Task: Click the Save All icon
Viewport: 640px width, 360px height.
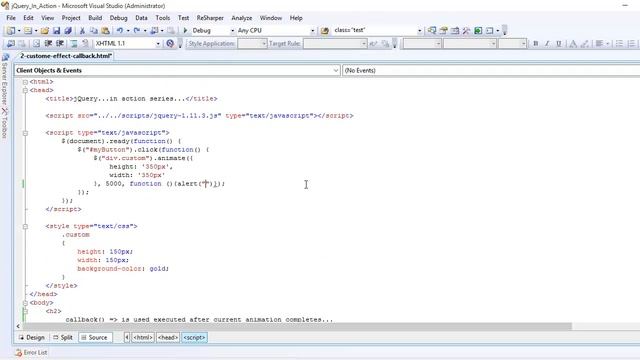Action: tap(68, 31)
